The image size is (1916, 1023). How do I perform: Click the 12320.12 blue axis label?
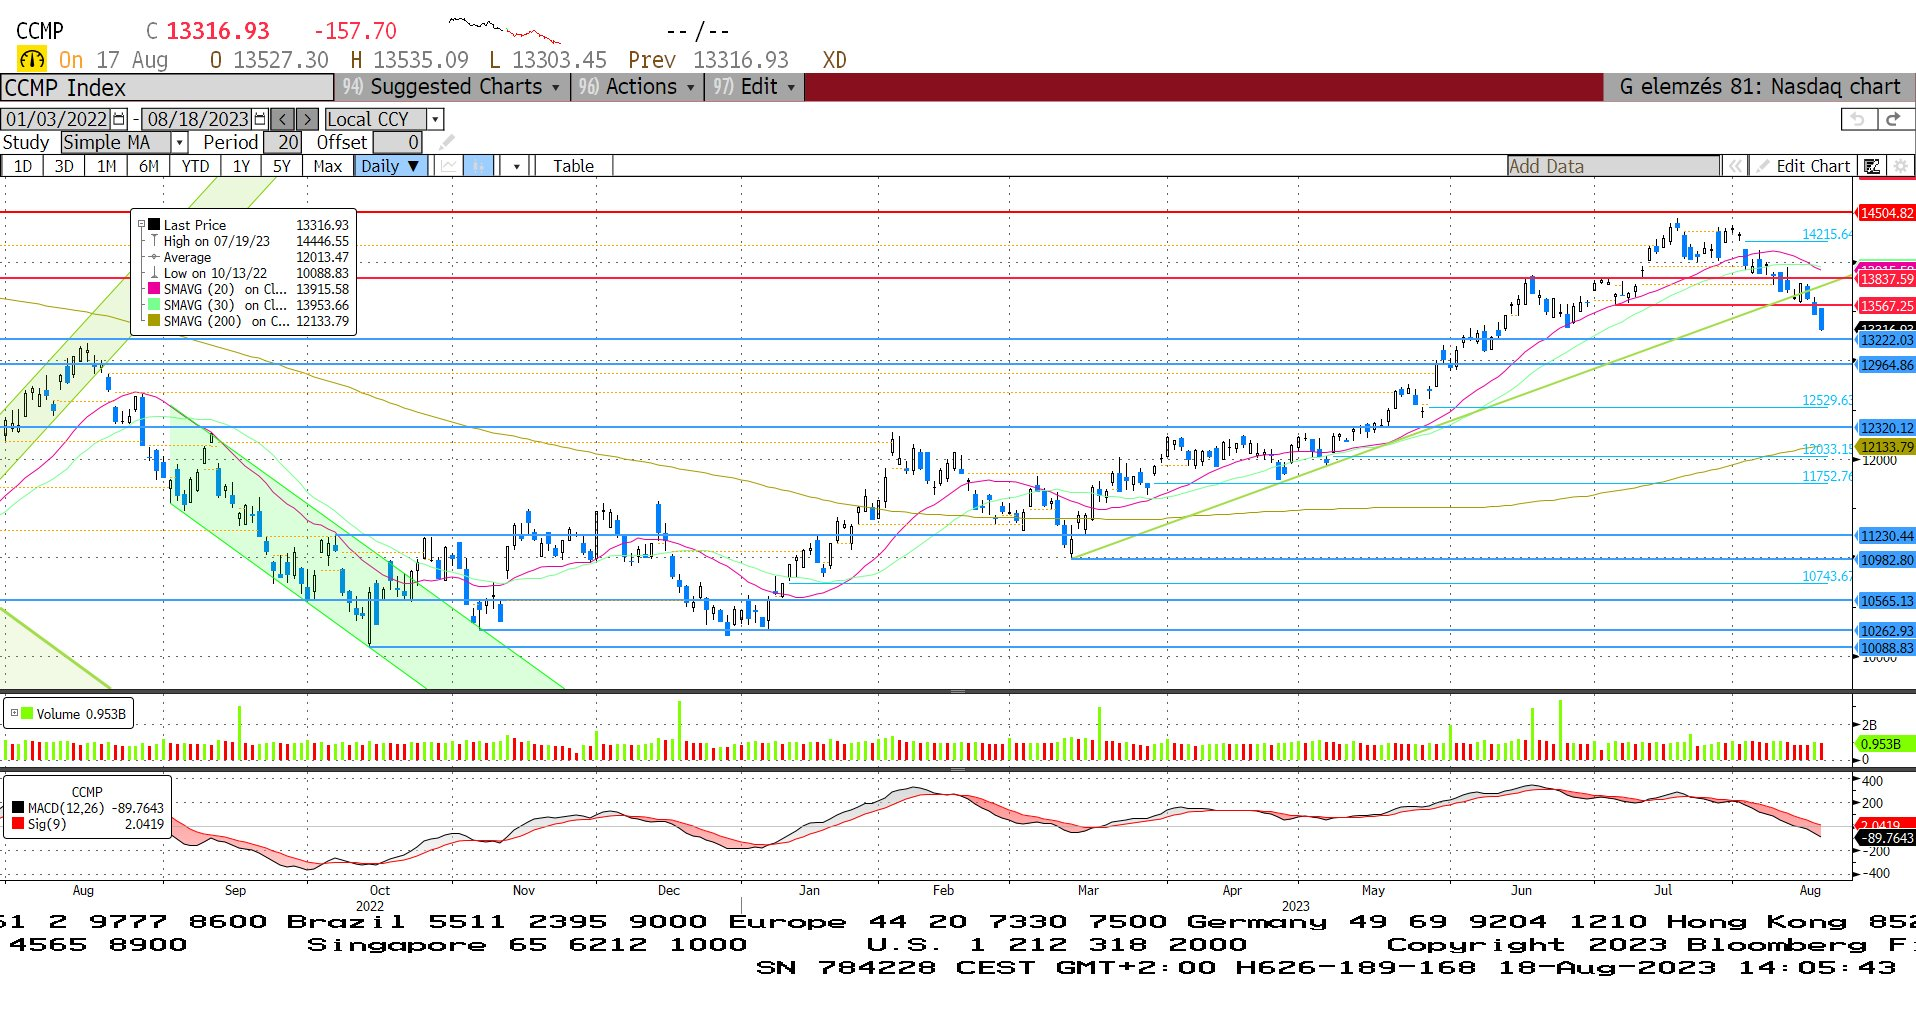point(1886,428)
